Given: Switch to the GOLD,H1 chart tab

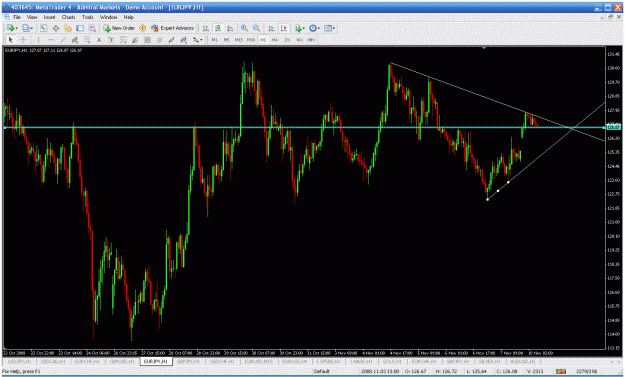Looking at the screenshot, I should [x=392, y=361].
